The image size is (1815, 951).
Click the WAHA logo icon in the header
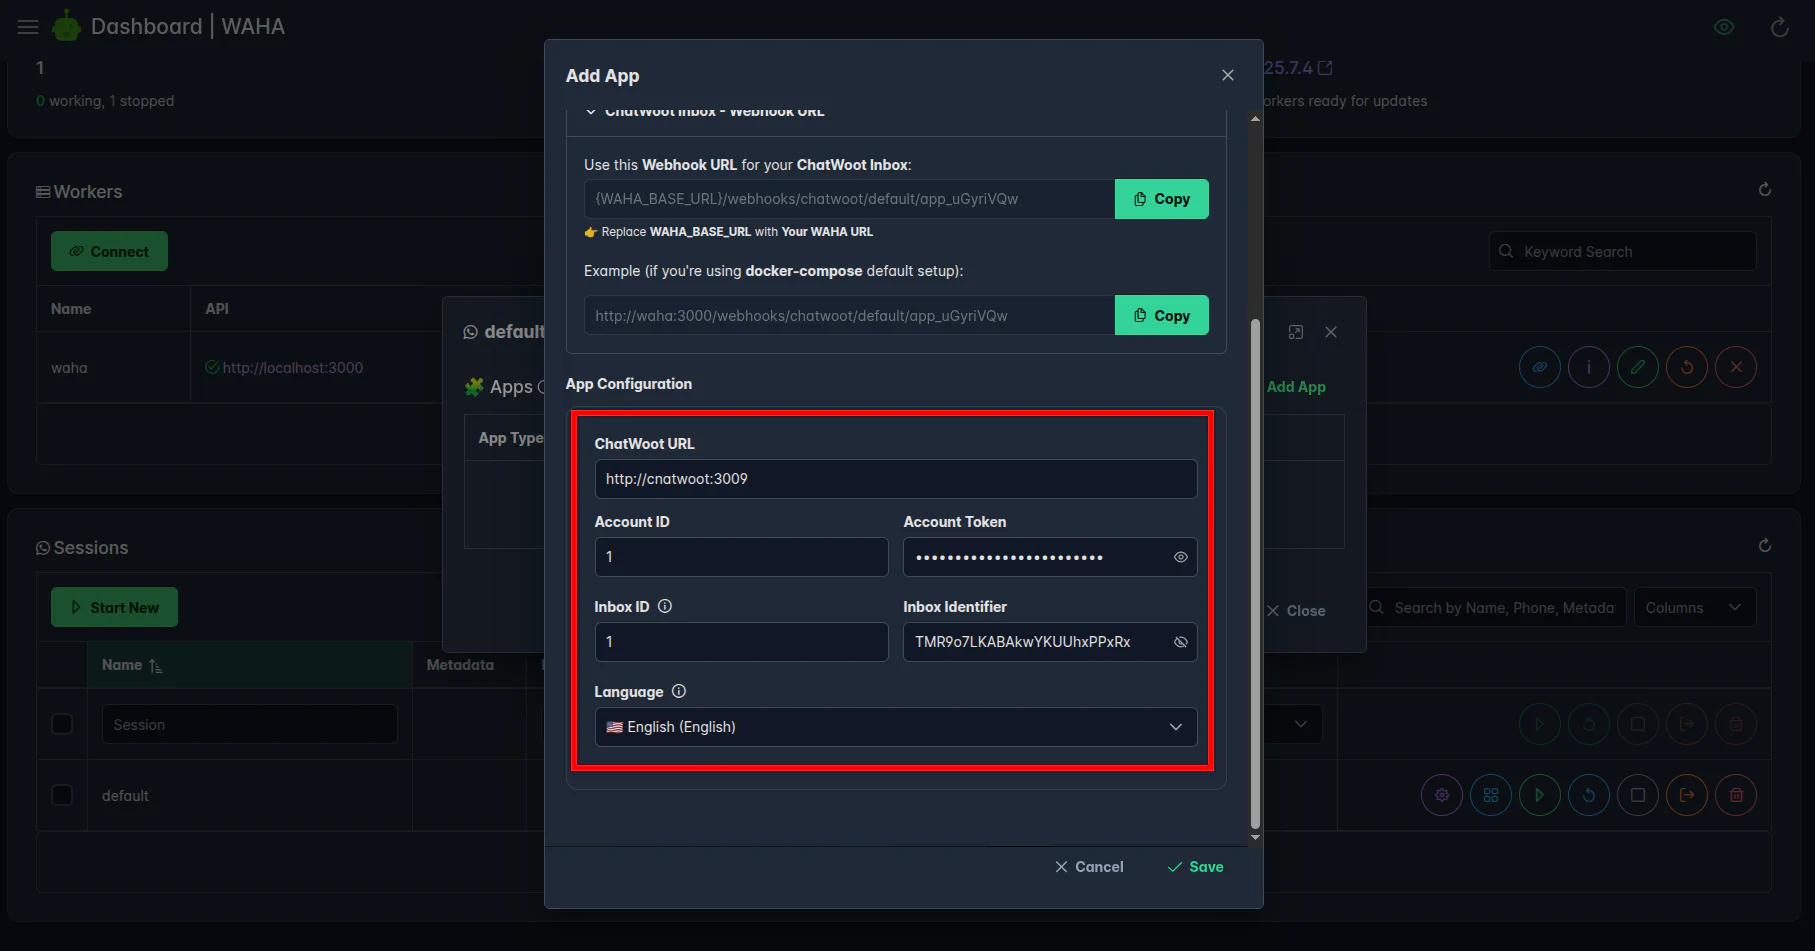66,26
